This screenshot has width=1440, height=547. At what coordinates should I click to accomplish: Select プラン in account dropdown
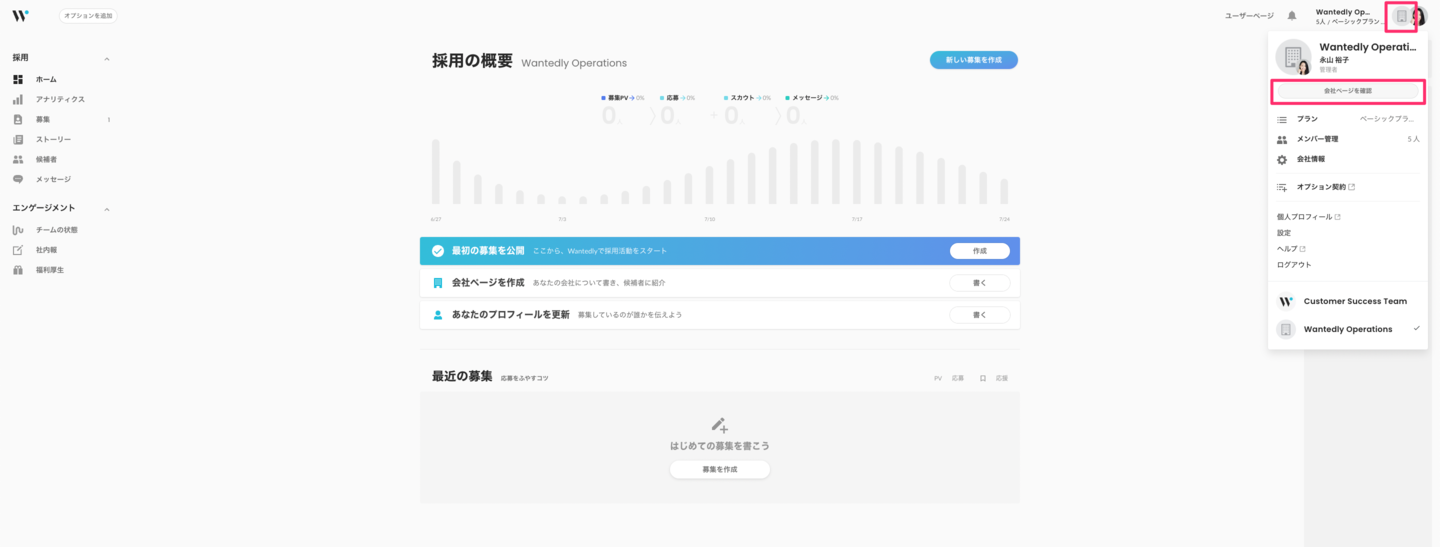point(1348,119)
